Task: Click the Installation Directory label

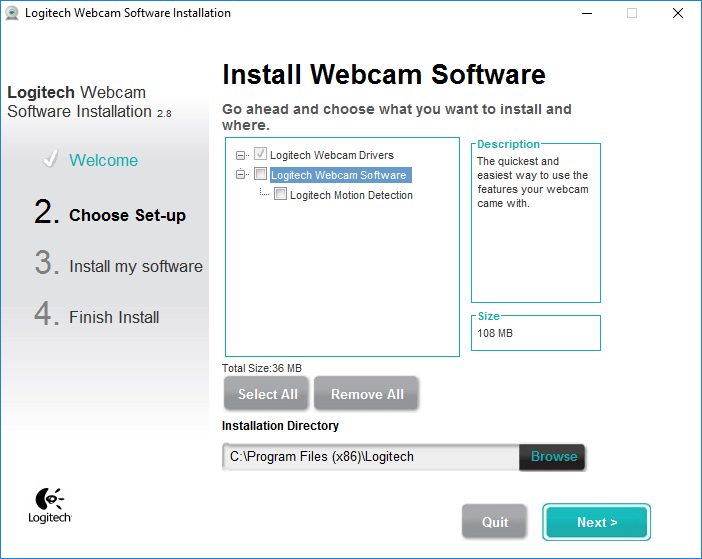Action: click(280, 426)
